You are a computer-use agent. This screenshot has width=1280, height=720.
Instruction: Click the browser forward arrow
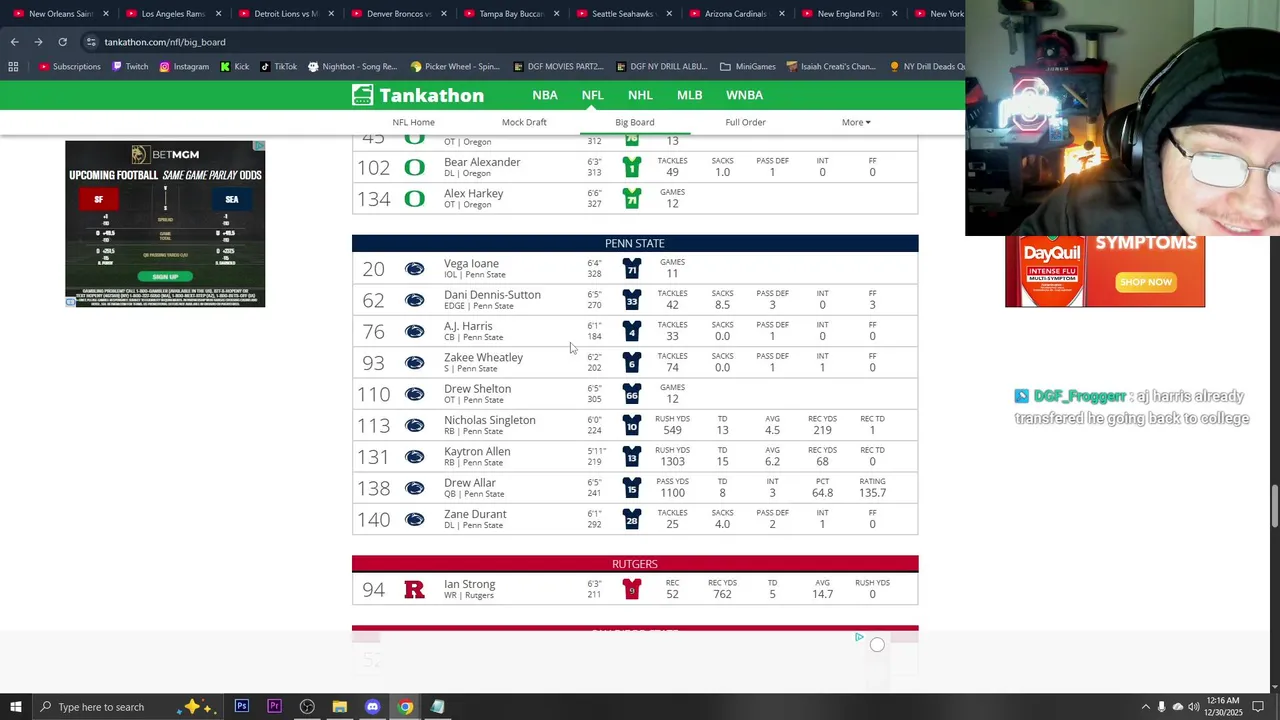pyautogui.click(x=38, y=42)
